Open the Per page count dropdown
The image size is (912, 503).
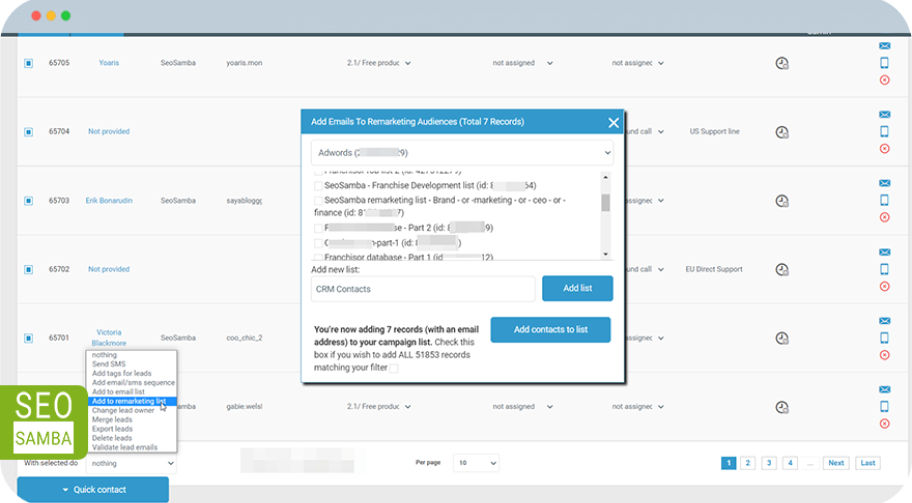point(476,463)
